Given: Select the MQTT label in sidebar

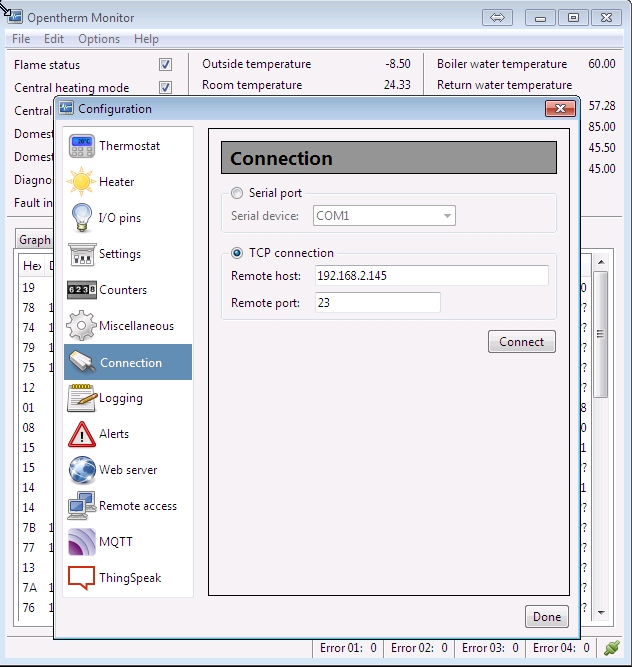Looking at the screenshot, I should click(116, 542).
